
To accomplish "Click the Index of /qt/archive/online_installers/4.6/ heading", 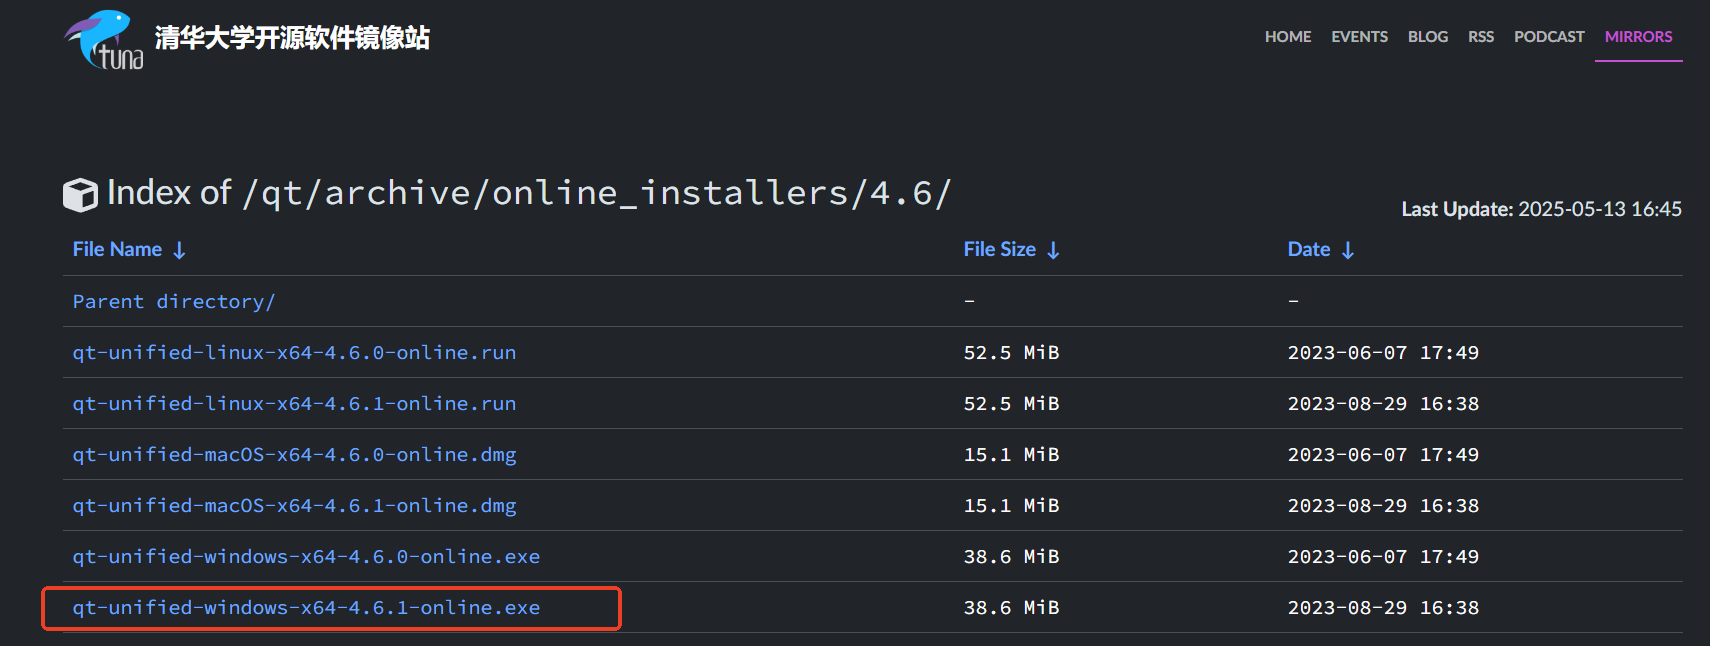I will pyautogui.click(x=529, y=192).
